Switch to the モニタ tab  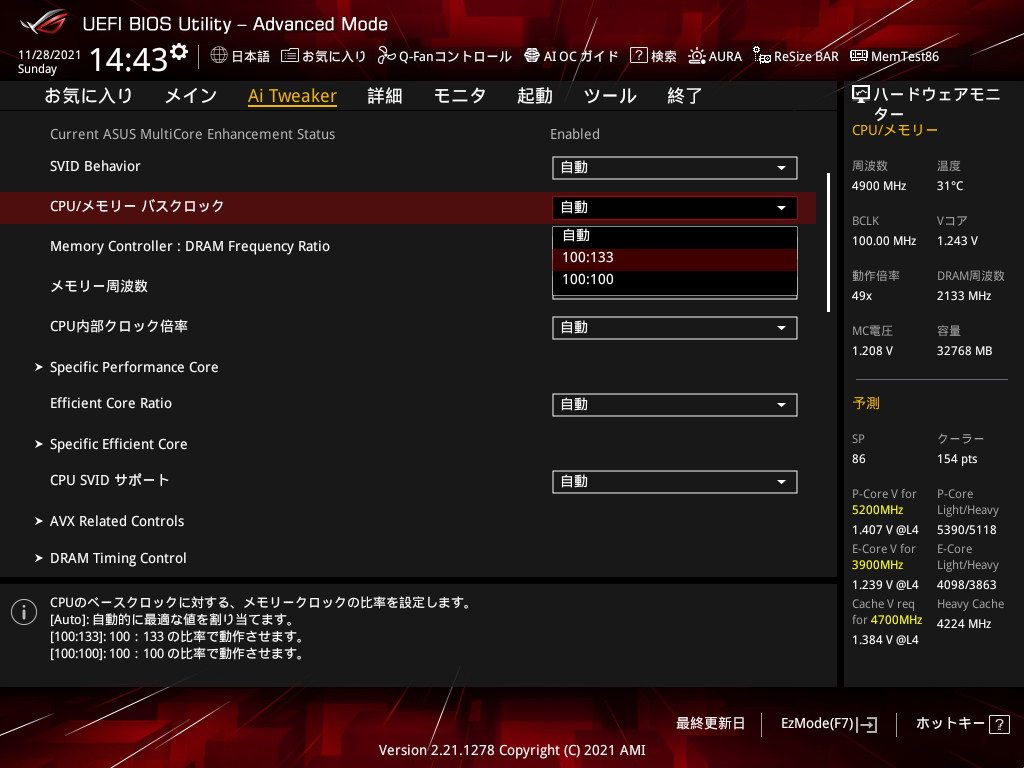click(460, 96)
